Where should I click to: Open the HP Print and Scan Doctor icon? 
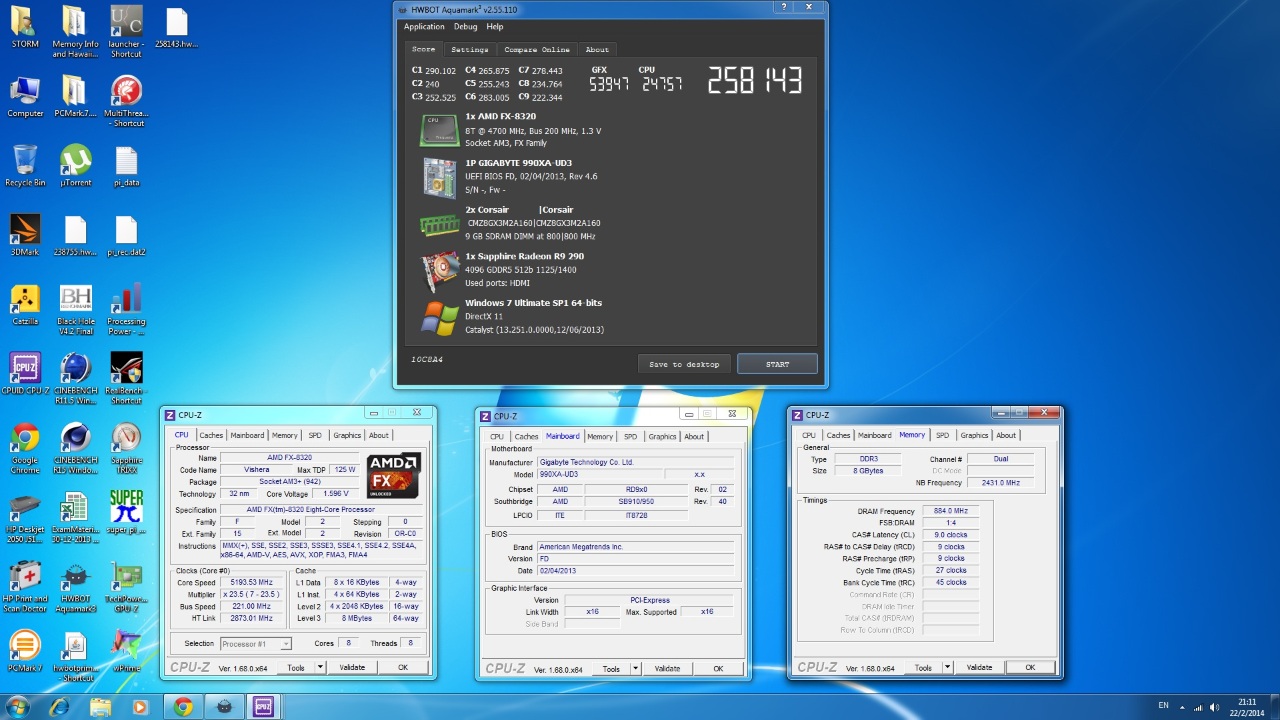coord(25,588)
